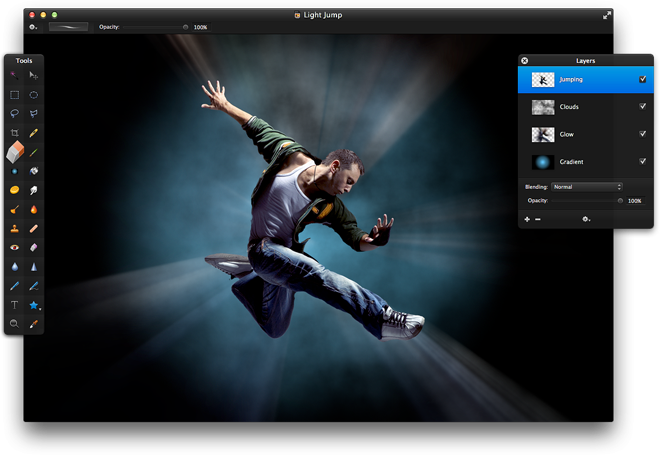Select the Pen tool
The image size is (660, 455).
pyautogui.click(x=14, y=286)
